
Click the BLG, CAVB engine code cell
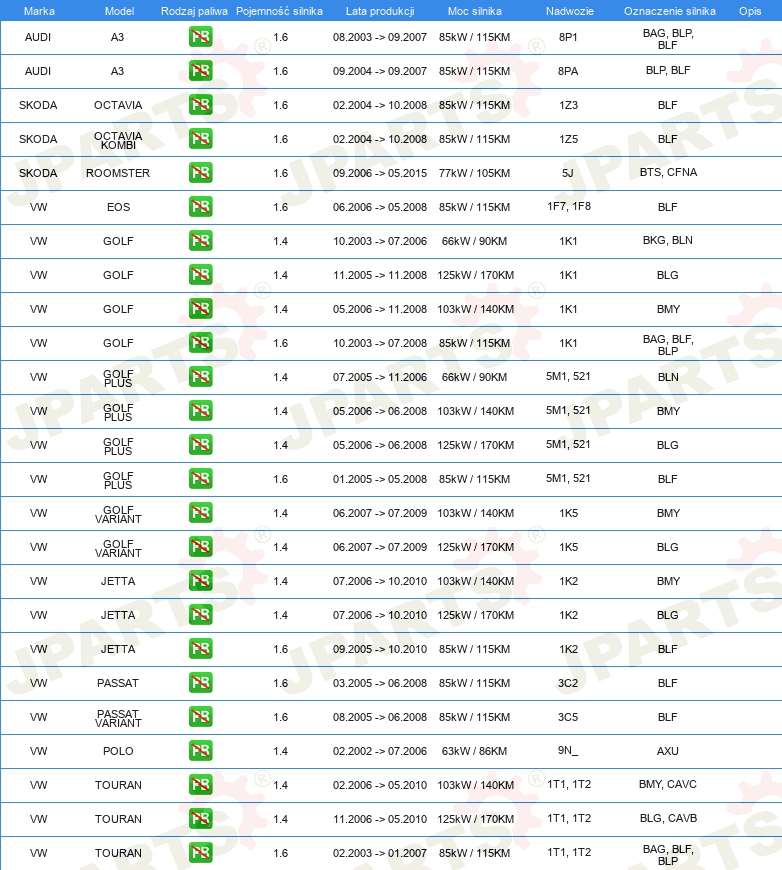[668, 818]
